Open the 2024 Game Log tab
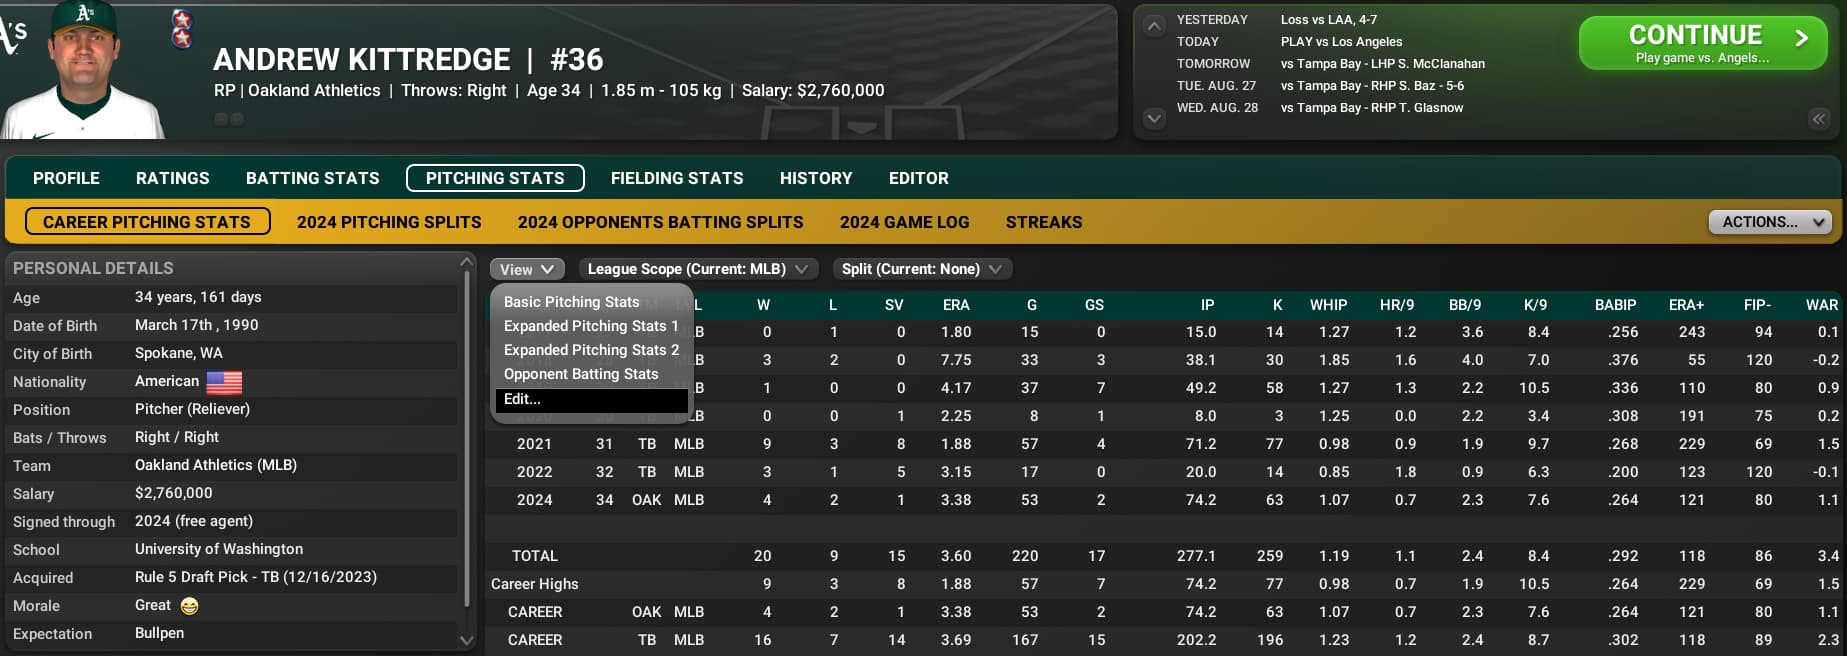The width and height of the screenshot is (1847, 656). 904,222
